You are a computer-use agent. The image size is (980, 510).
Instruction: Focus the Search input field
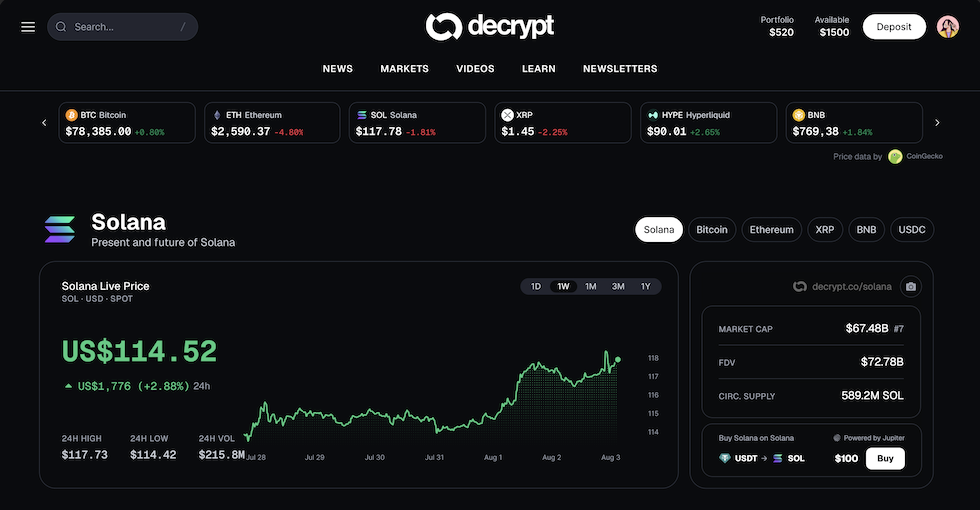(x=122, y=27)
